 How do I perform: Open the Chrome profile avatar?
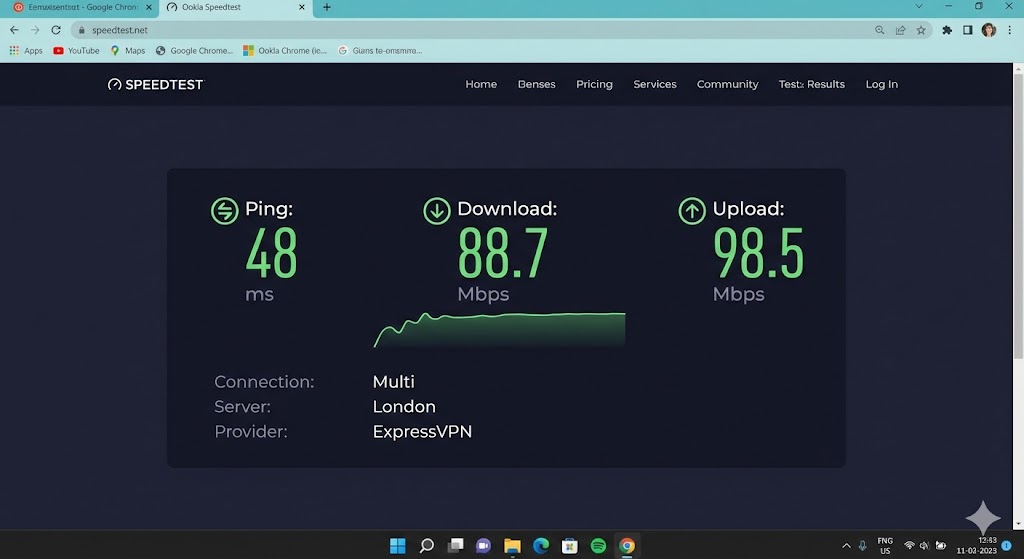coord(989,30)
